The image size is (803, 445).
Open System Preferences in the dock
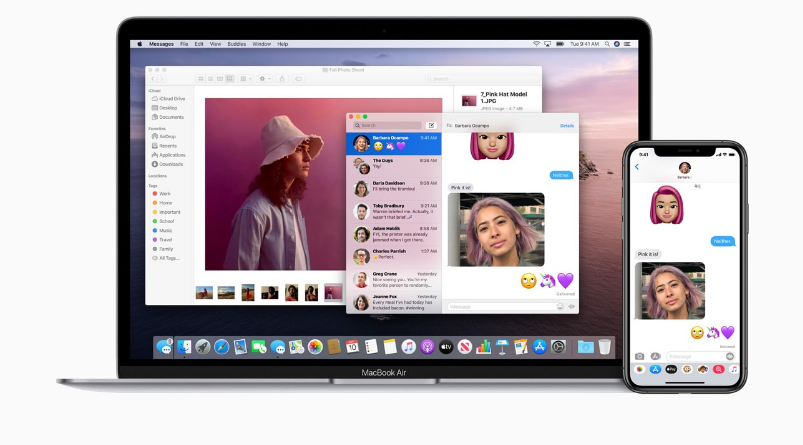(x=558, y=347)
